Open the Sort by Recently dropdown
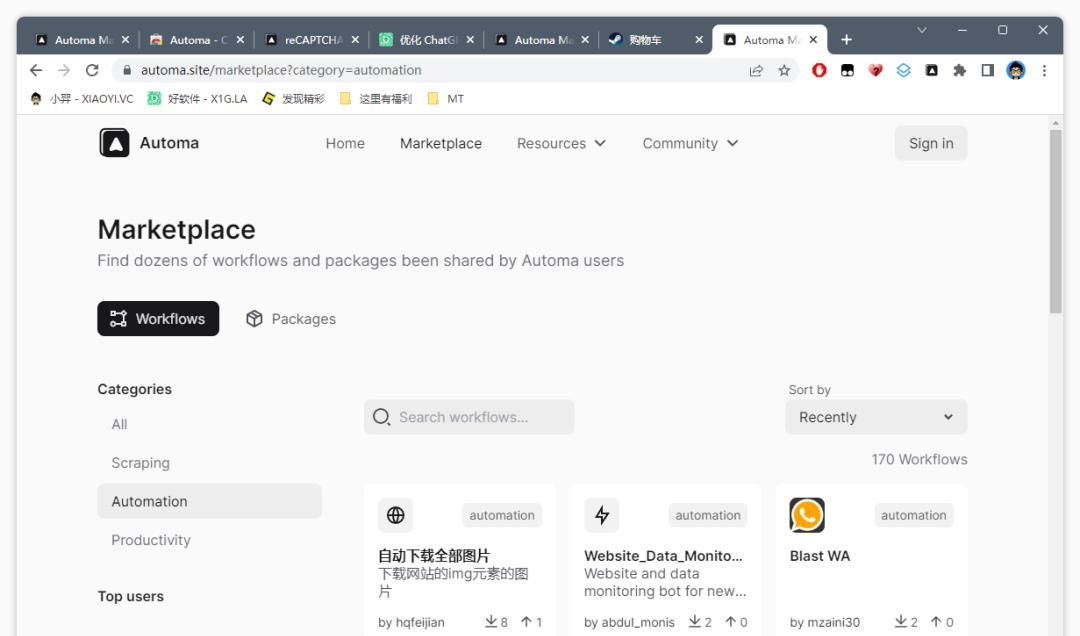The height and width of the screenshot is (636, 1080). coord(875,417)
